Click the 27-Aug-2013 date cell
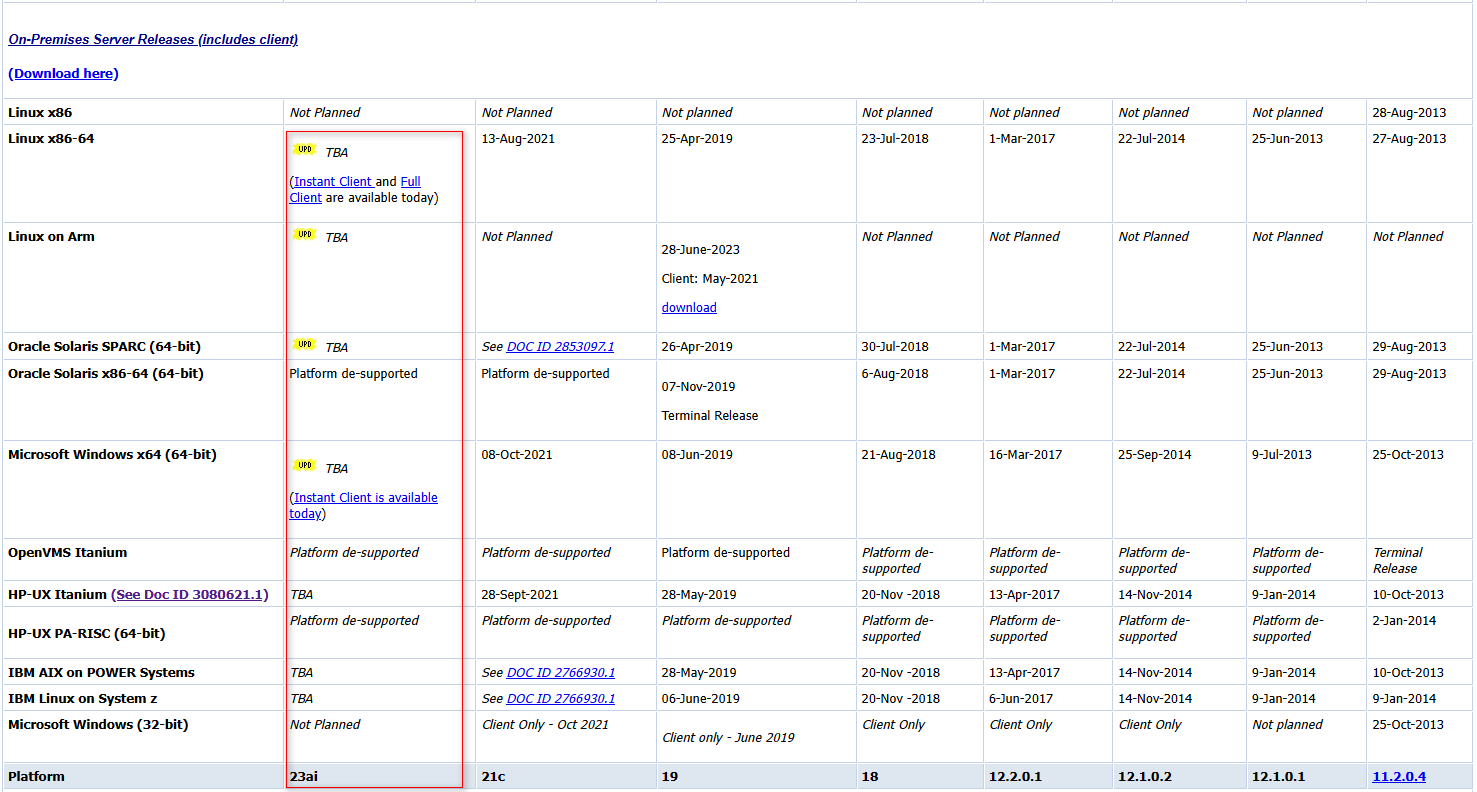 point(1409,139)
